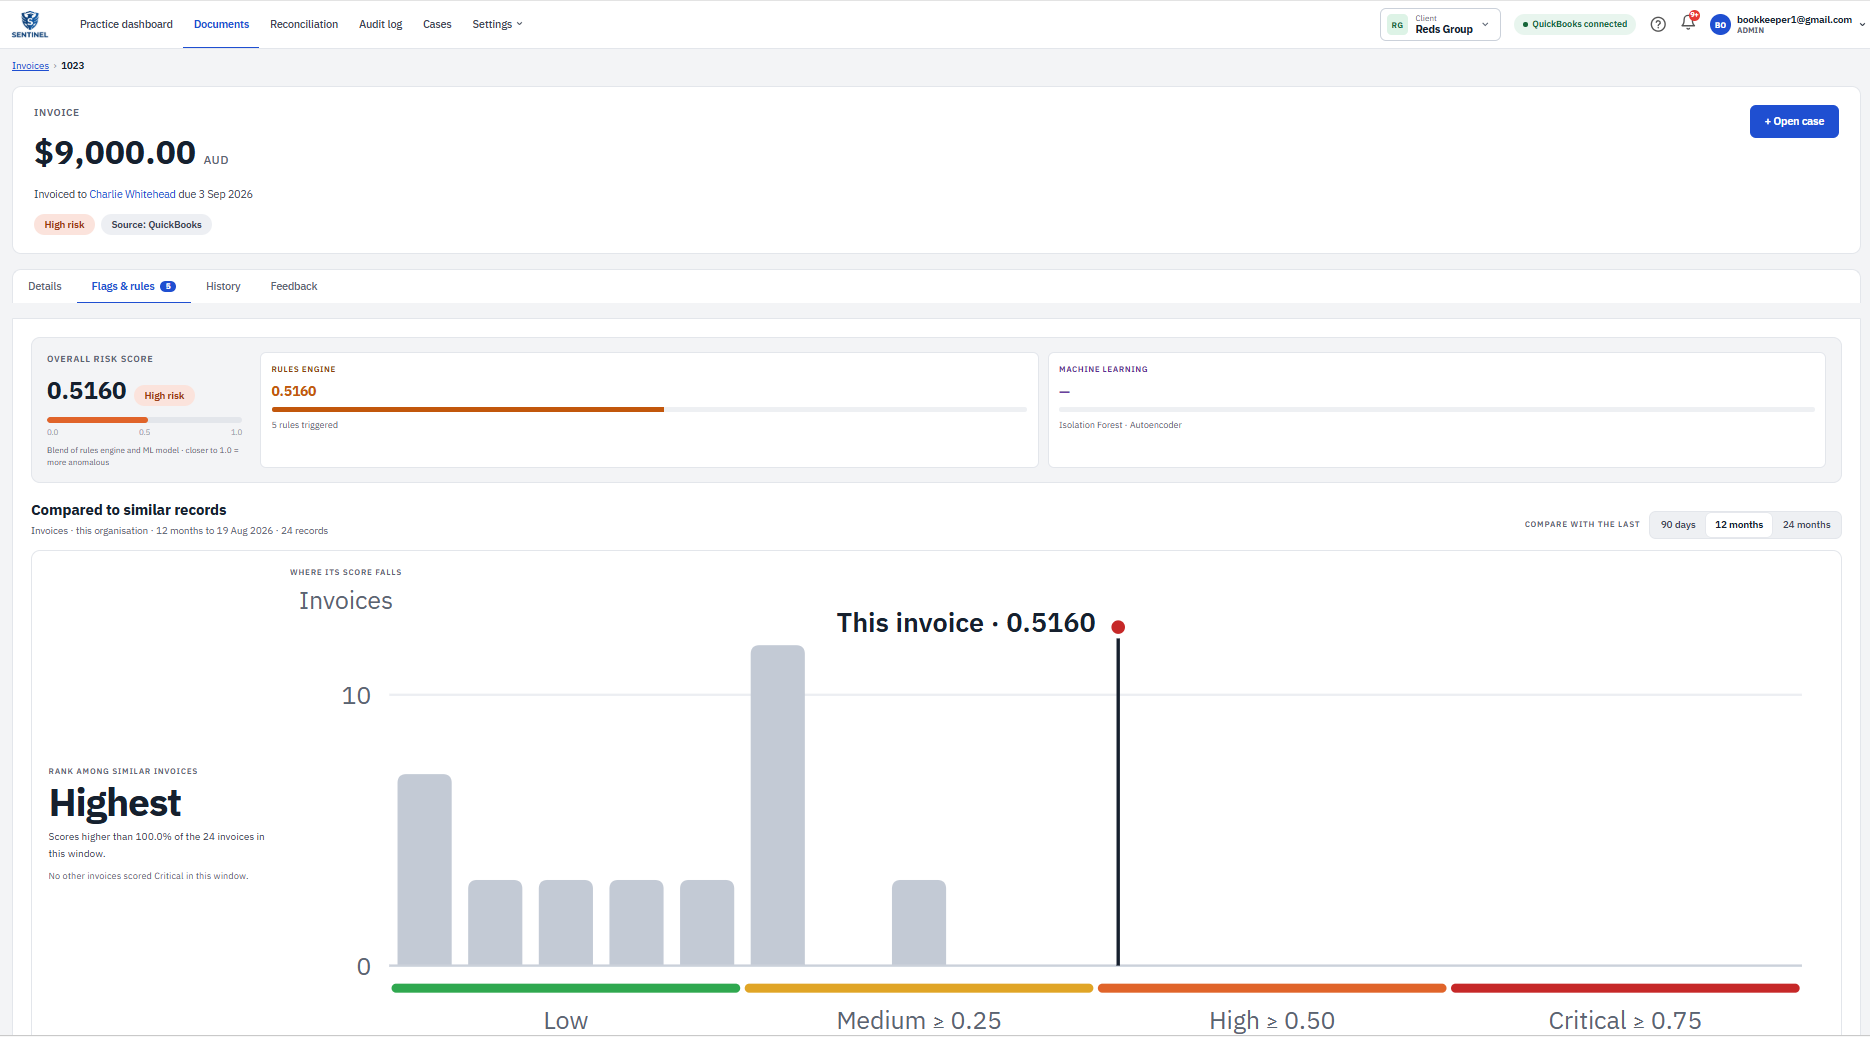The height and width of the screenshot is (1037, 1870).
Task: Open the help question mark icon
Action: pos(1658,24)
